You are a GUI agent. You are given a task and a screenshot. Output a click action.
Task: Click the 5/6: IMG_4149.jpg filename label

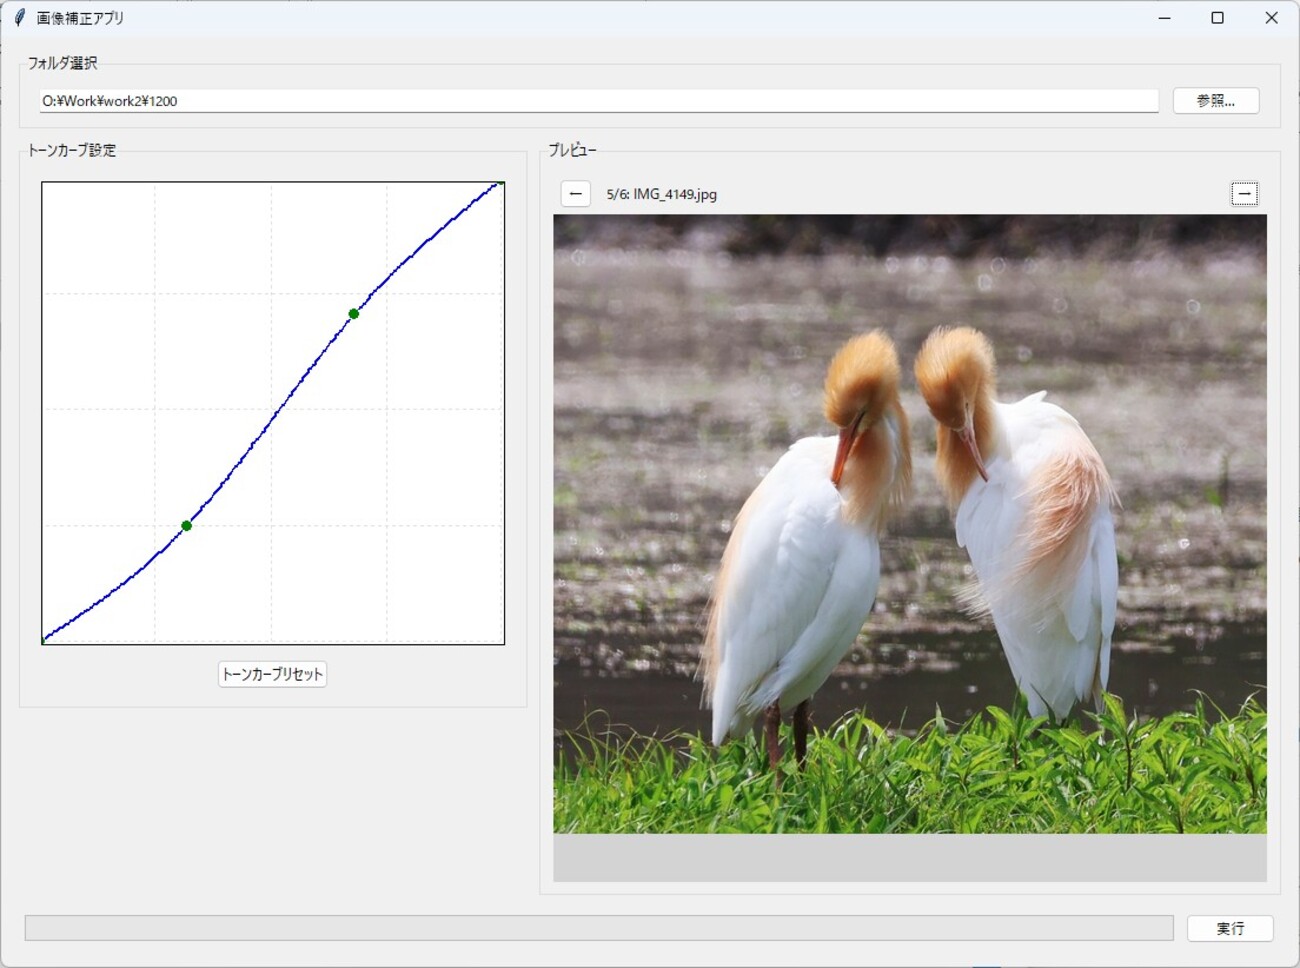coord(661,194)
